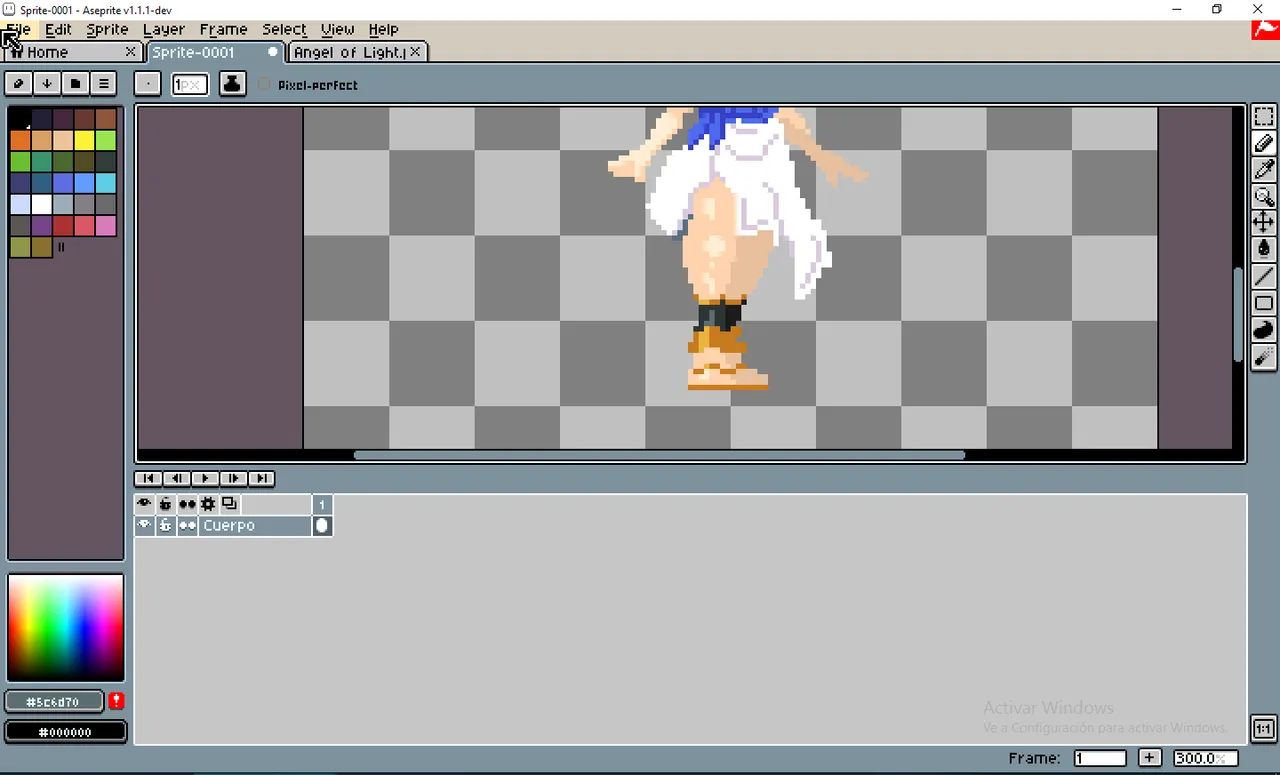
Task: Select the Zoom magnifier tool
Action: 1263,196
